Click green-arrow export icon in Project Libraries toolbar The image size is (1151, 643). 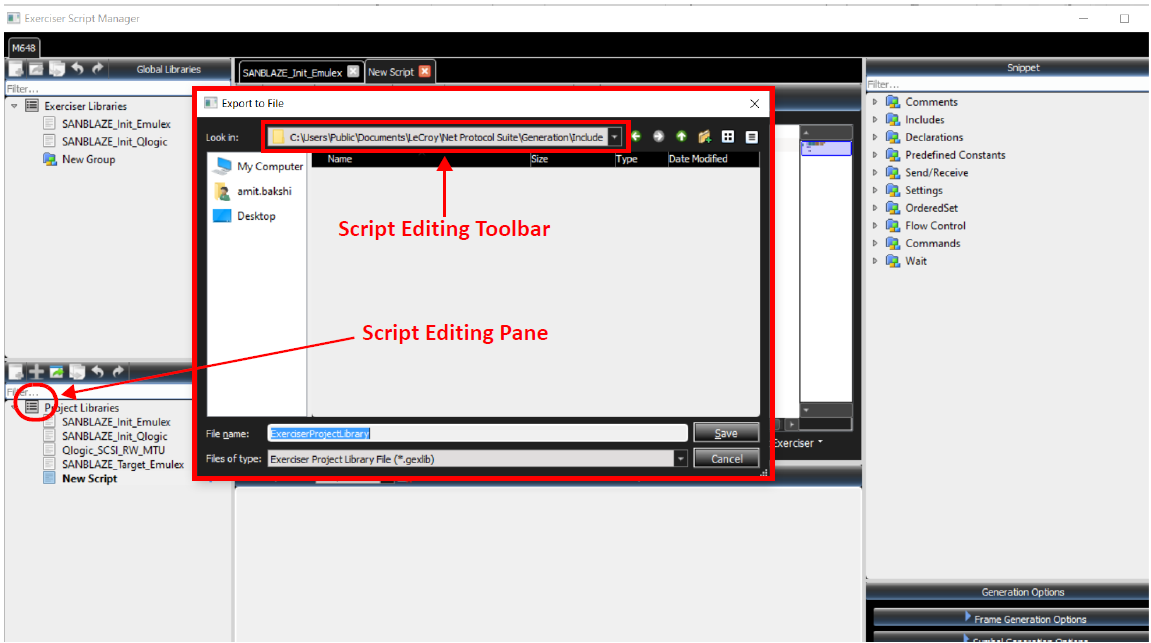[57, 372]
